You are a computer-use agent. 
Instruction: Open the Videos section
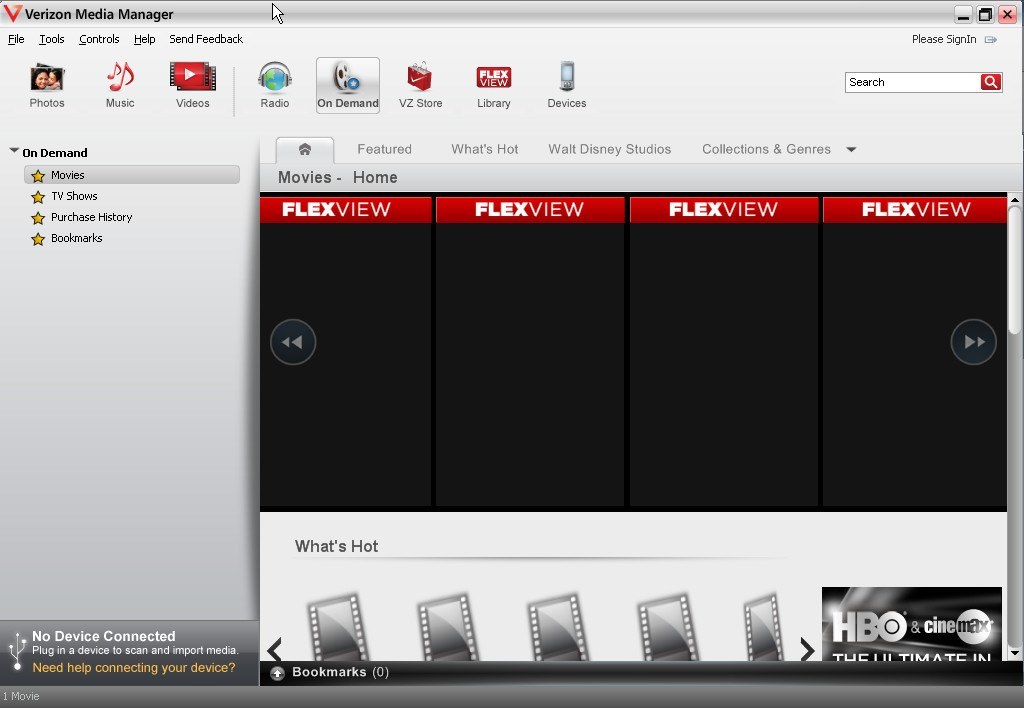click(x=193, y=85)
